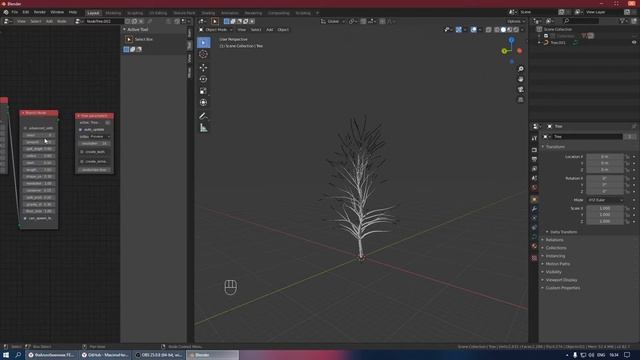Open the Object Mode dropdown
This screenshot has height=360, width=640.
216,30
